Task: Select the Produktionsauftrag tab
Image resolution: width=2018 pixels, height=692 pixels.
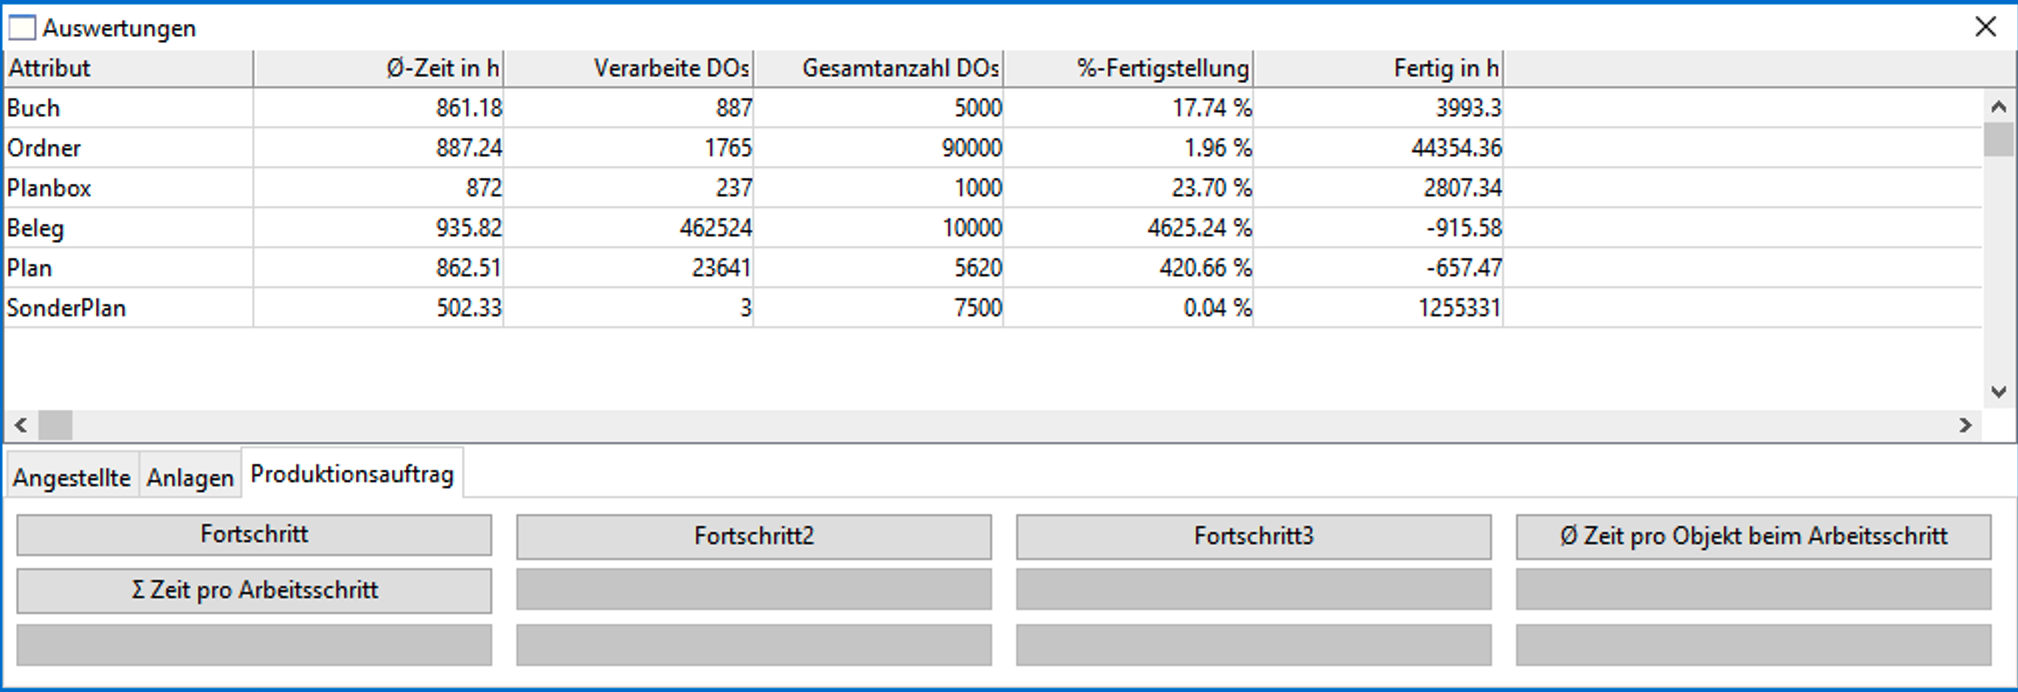Action: [x=352, y=474]
